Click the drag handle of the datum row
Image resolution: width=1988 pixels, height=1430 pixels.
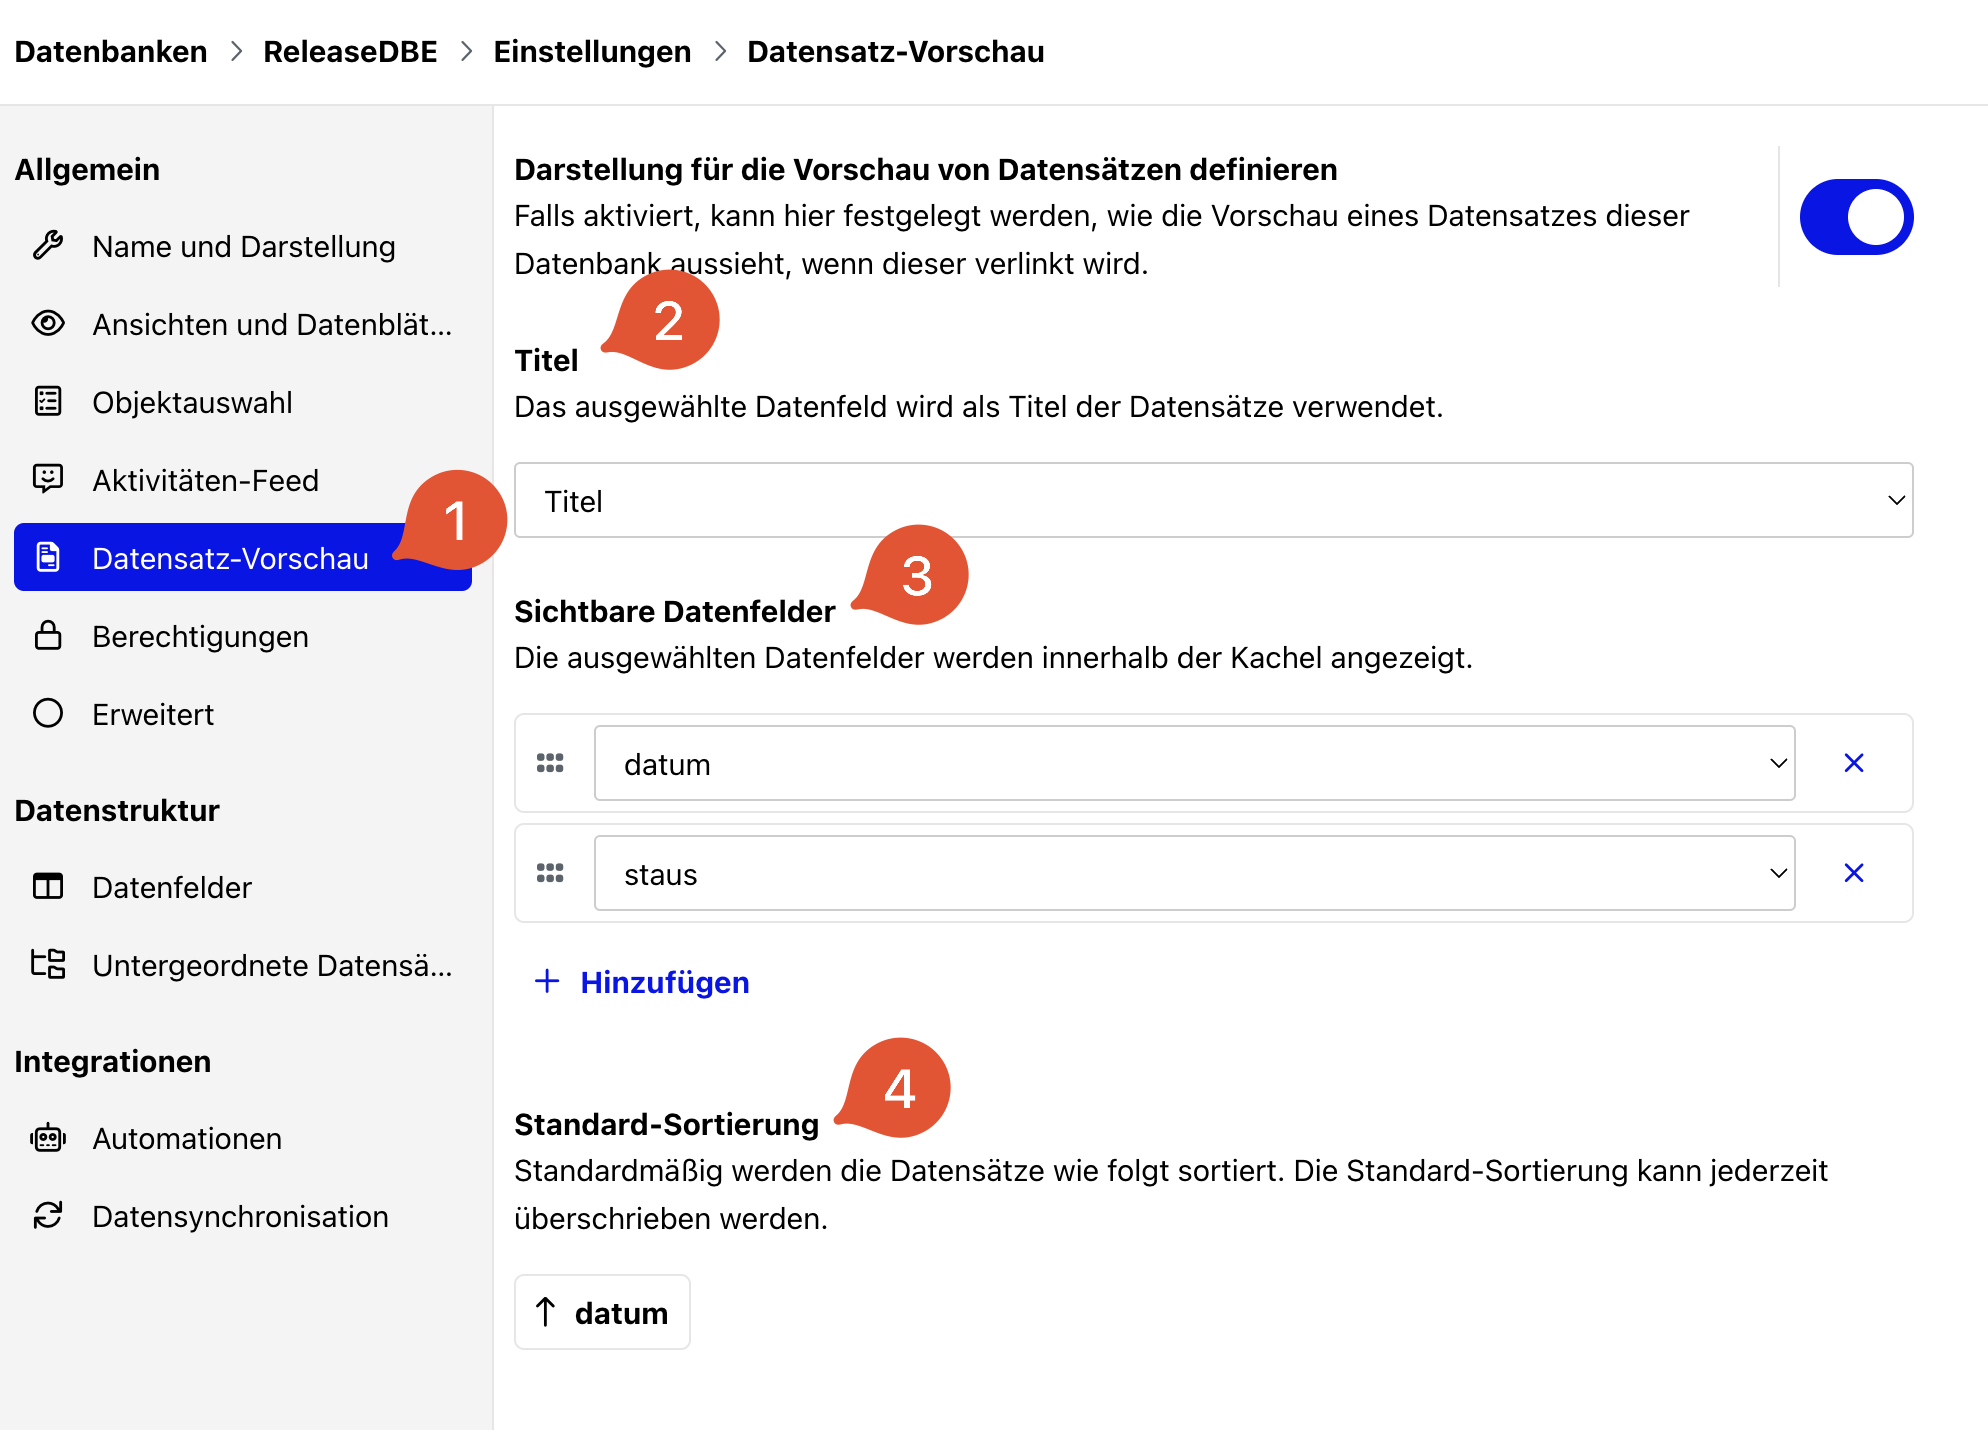point(550,763)
